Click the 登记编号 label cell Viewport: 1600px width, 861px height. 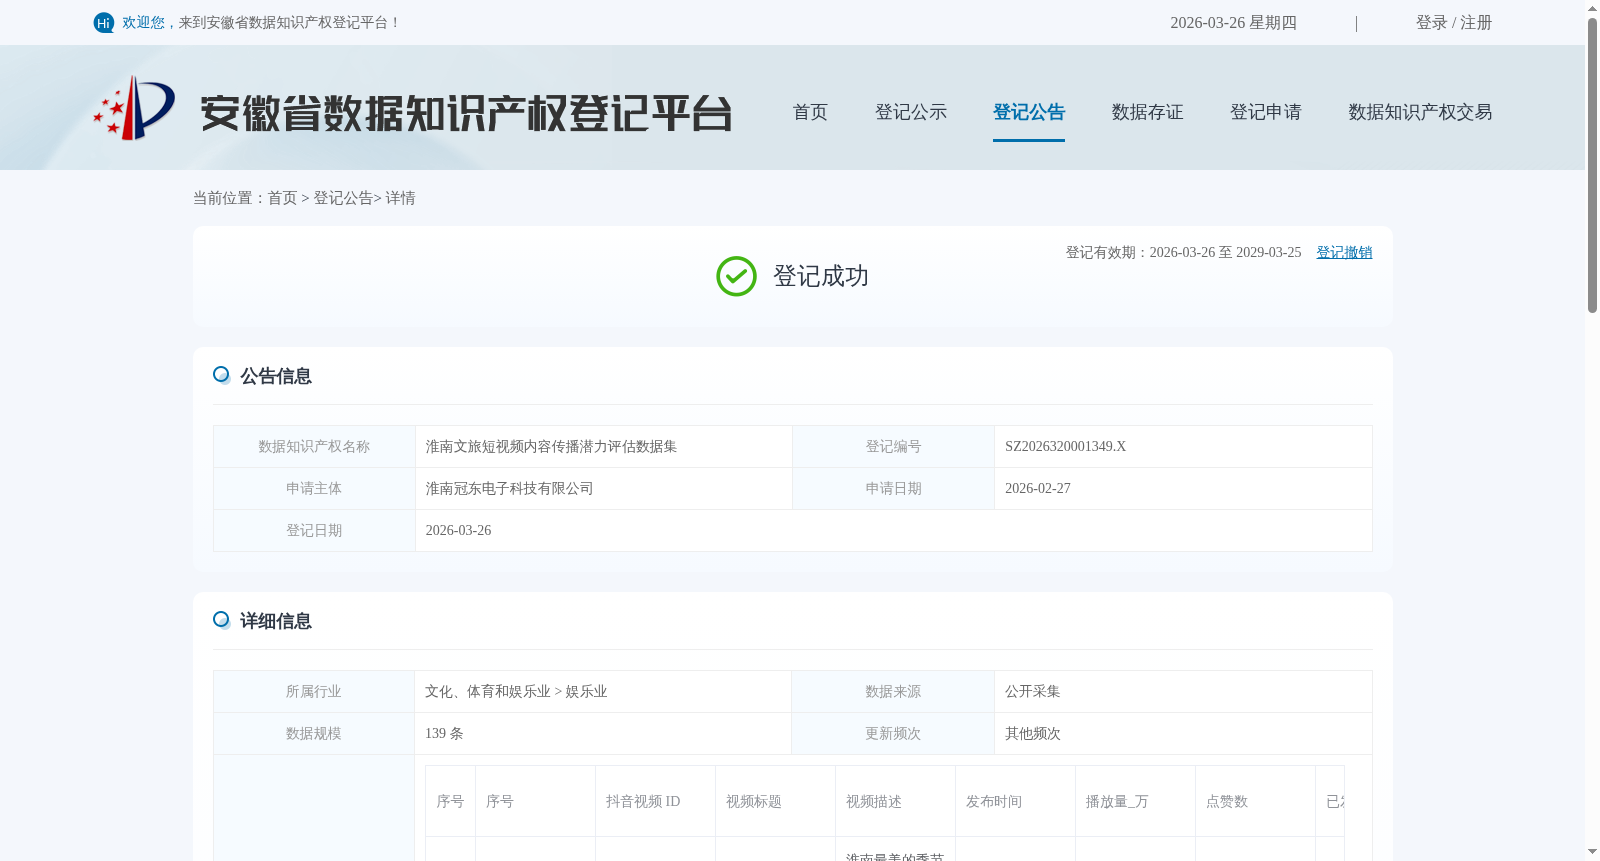coord(893,447)
